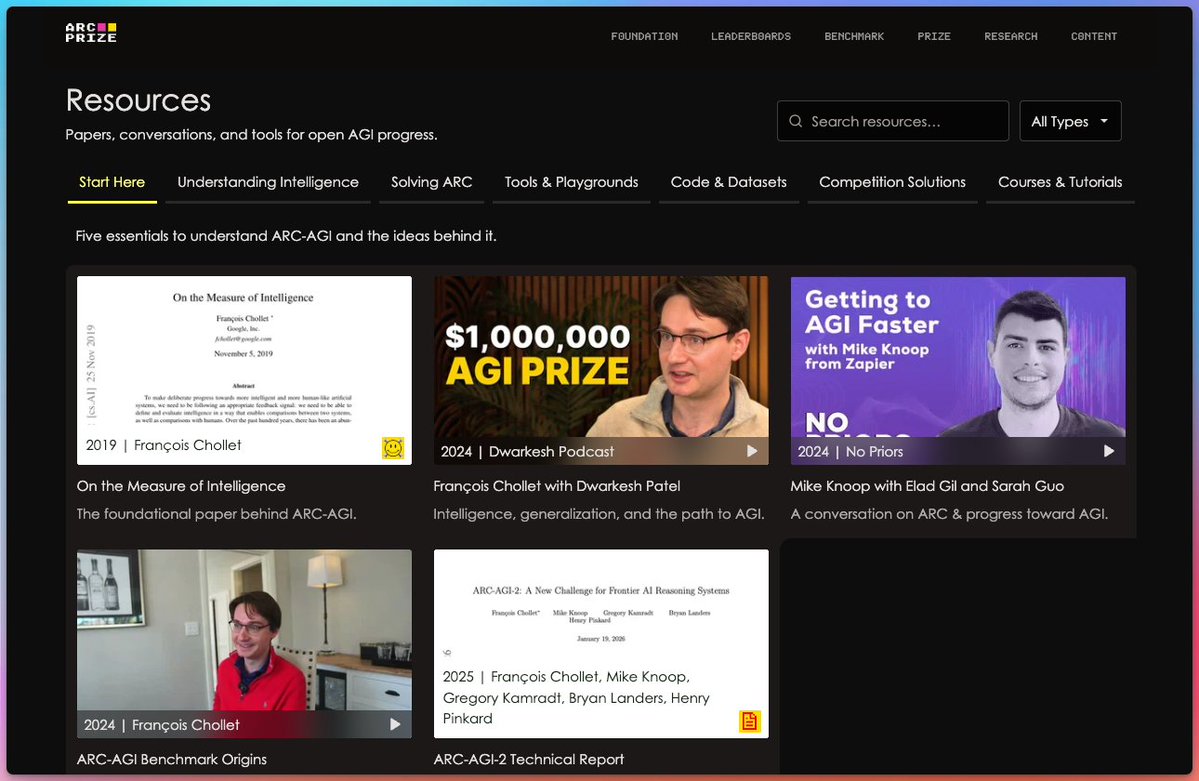The height and width of the screenshot is (781, 1199).
Task: Open the $1,000,000 AGI Prize video thumbnail
Action: point(601,370)
